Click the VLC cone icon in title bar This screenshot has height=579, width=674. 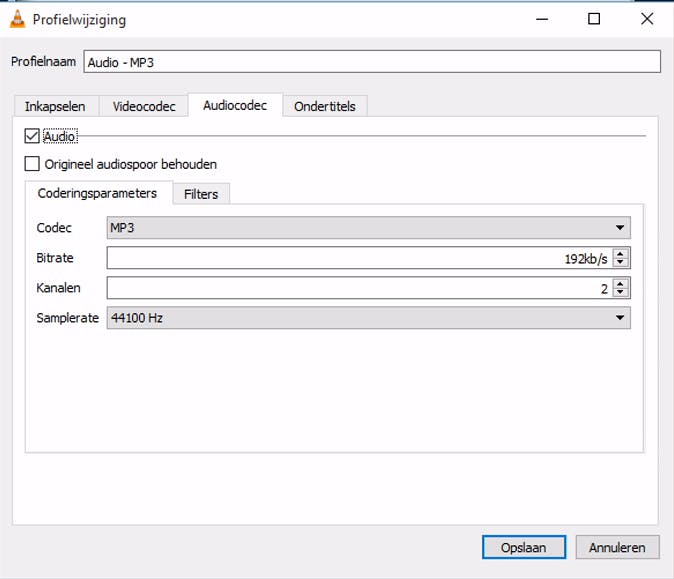[x=18, y=19]
